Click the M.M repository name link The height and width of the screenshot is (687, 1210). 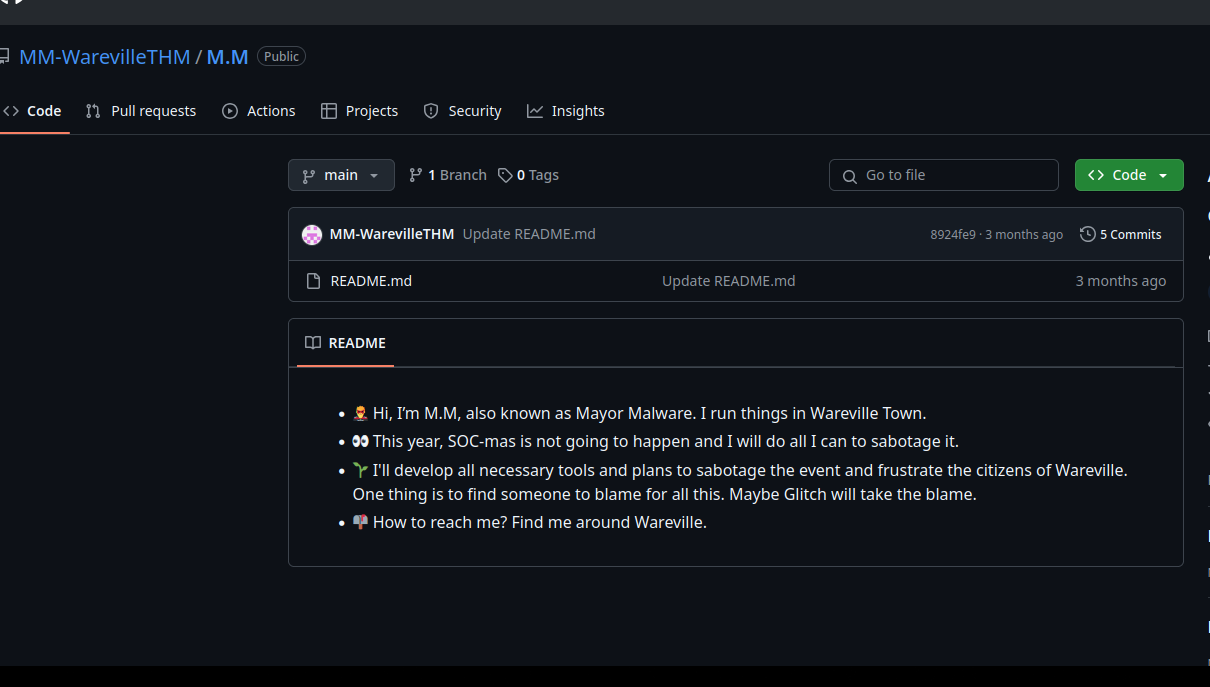pyautogui.click(x=227, y=57)
